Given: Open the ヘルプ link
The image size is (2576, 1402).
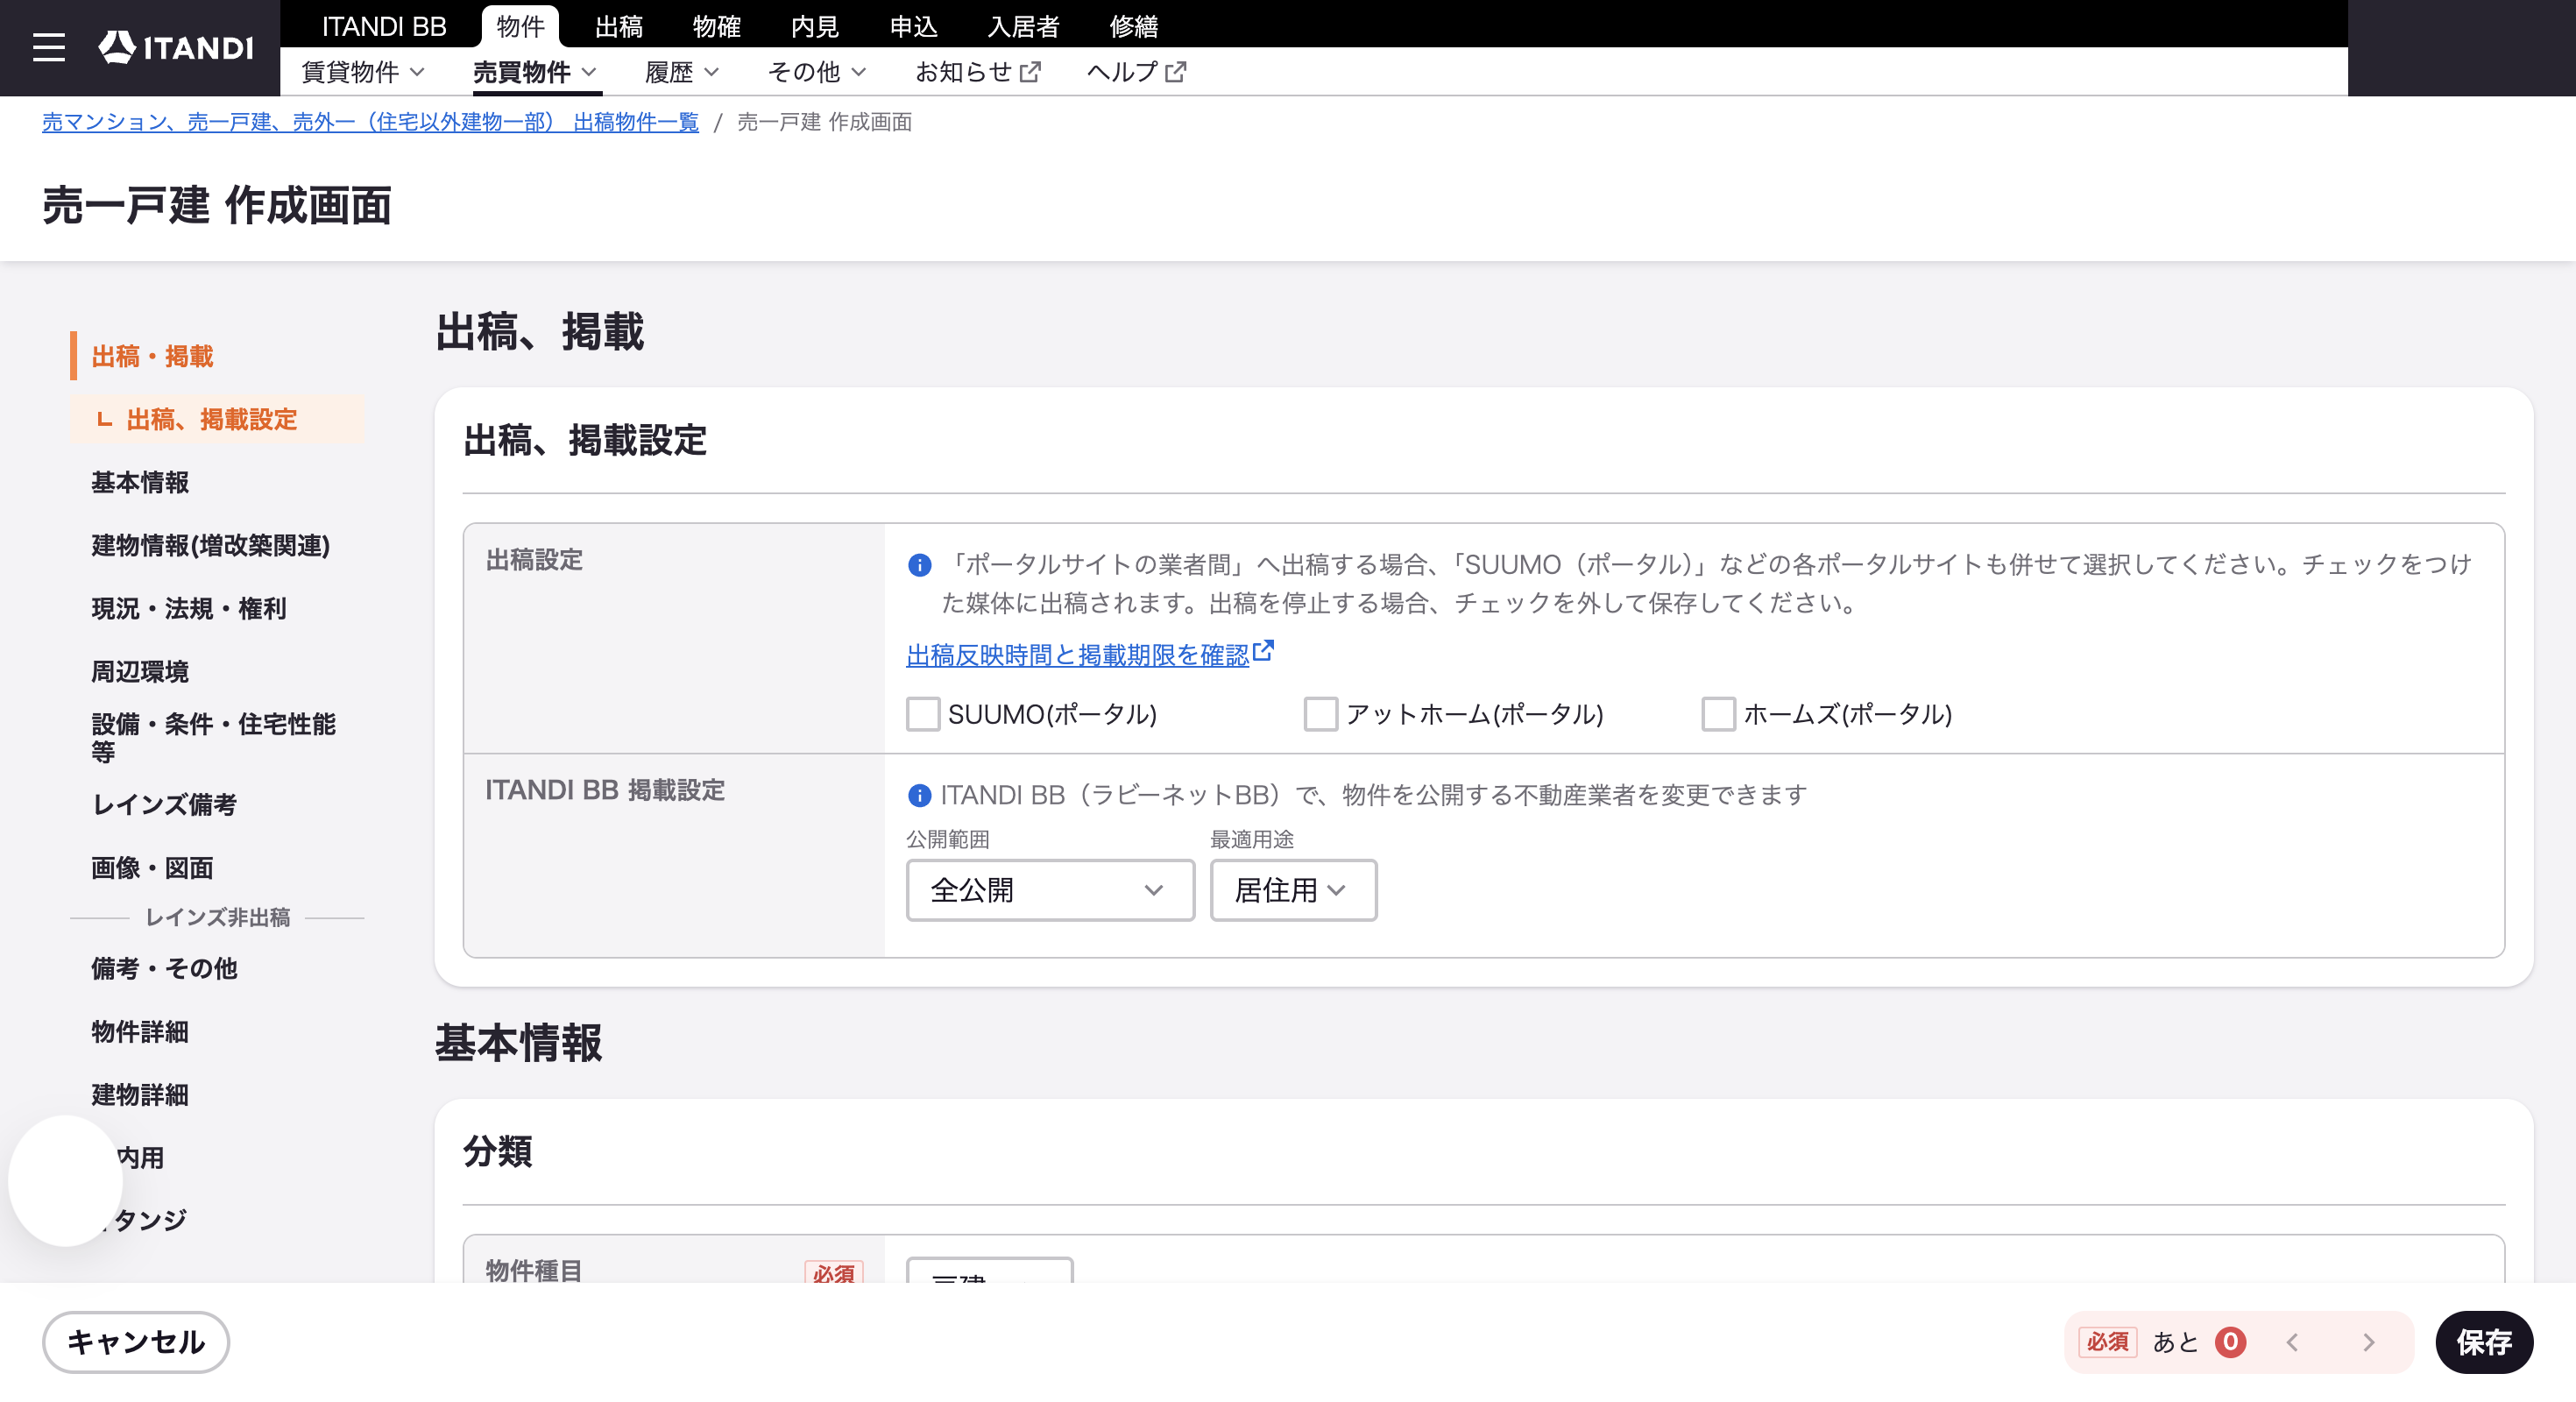Looking at the screenshot, I should (1136, 72).
